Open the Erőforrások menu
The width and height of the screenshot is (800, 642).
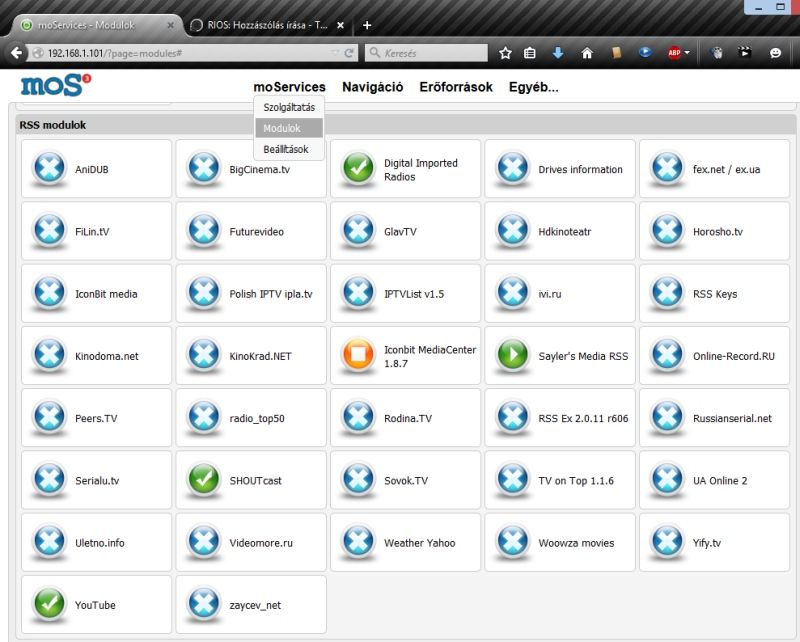456,87
